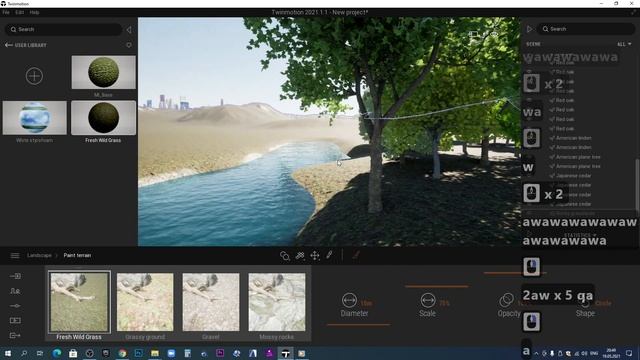
Task: Select the White styrofoam material
Action: coord(34,118)
